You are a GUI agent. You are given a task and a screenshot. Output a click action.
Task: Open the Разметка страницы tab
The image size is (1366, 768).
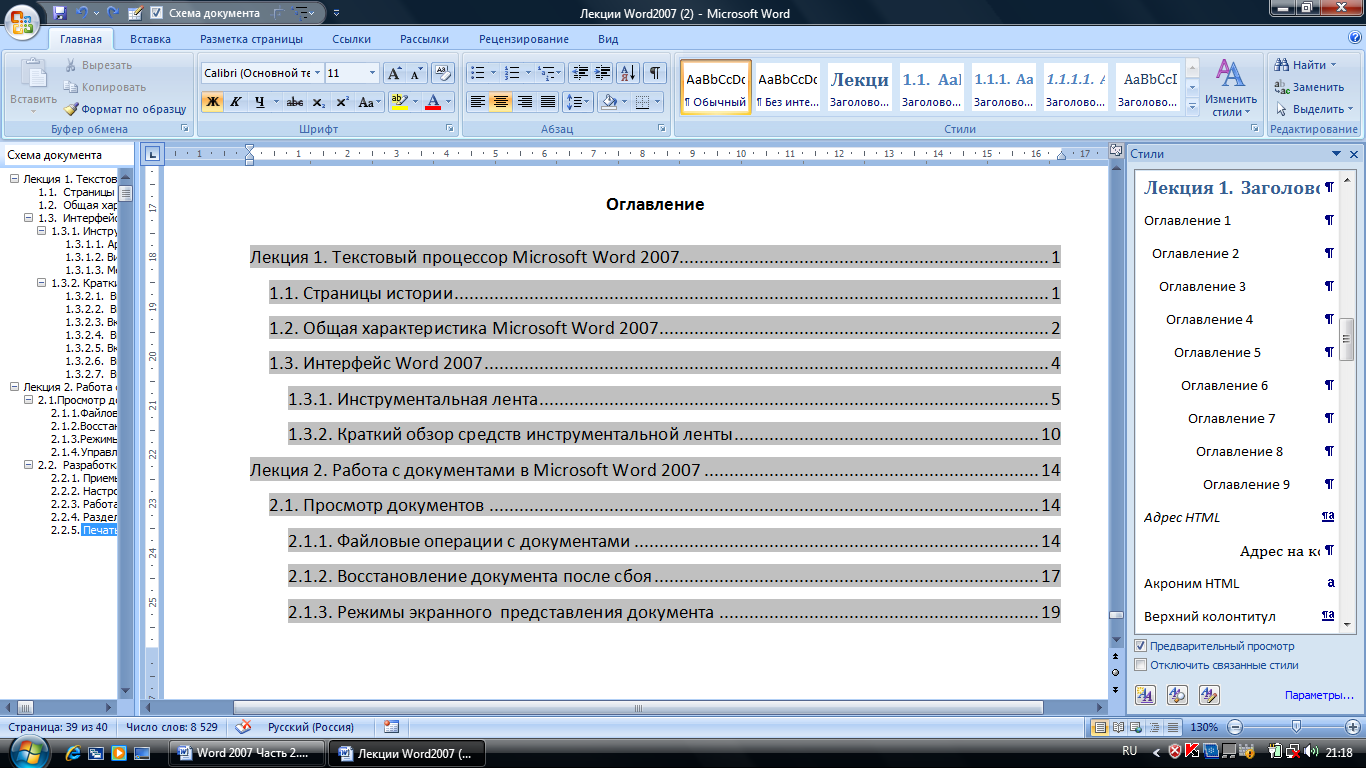(251, 39)
